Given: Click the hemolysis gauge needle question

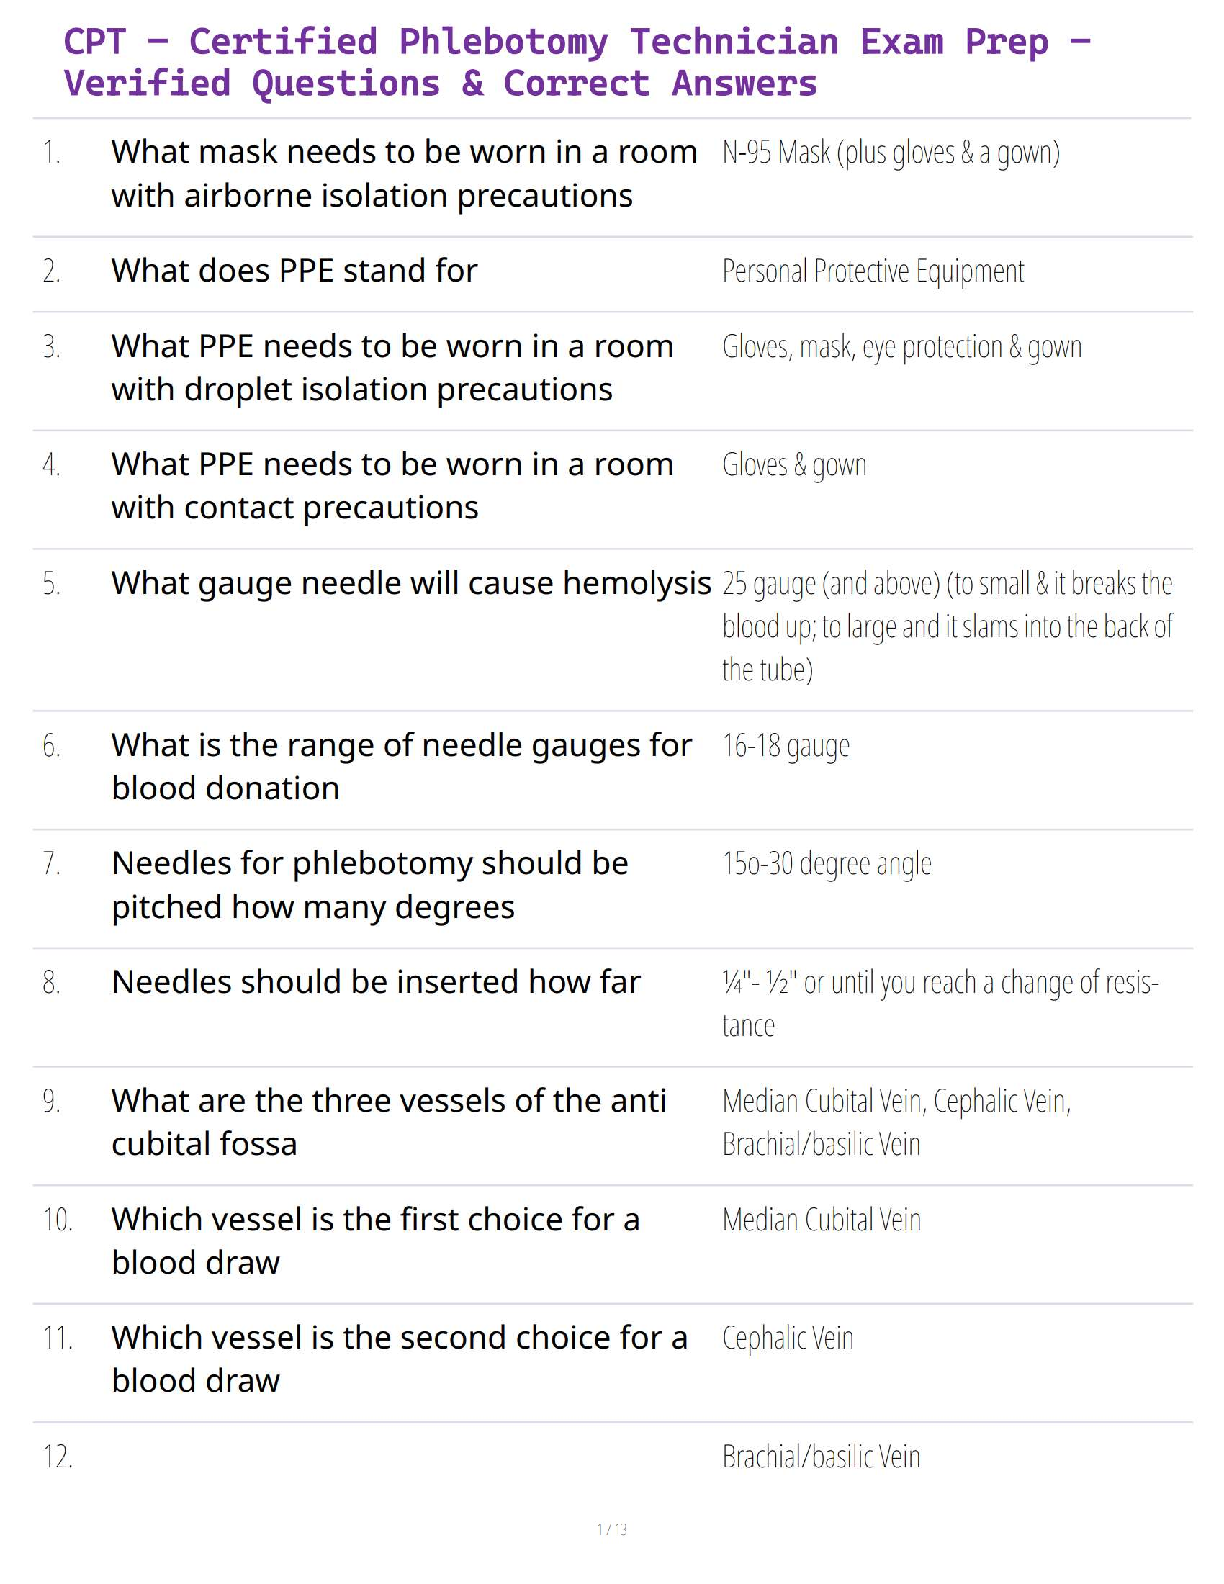Looking at the screenshot, I should [411, 583].
